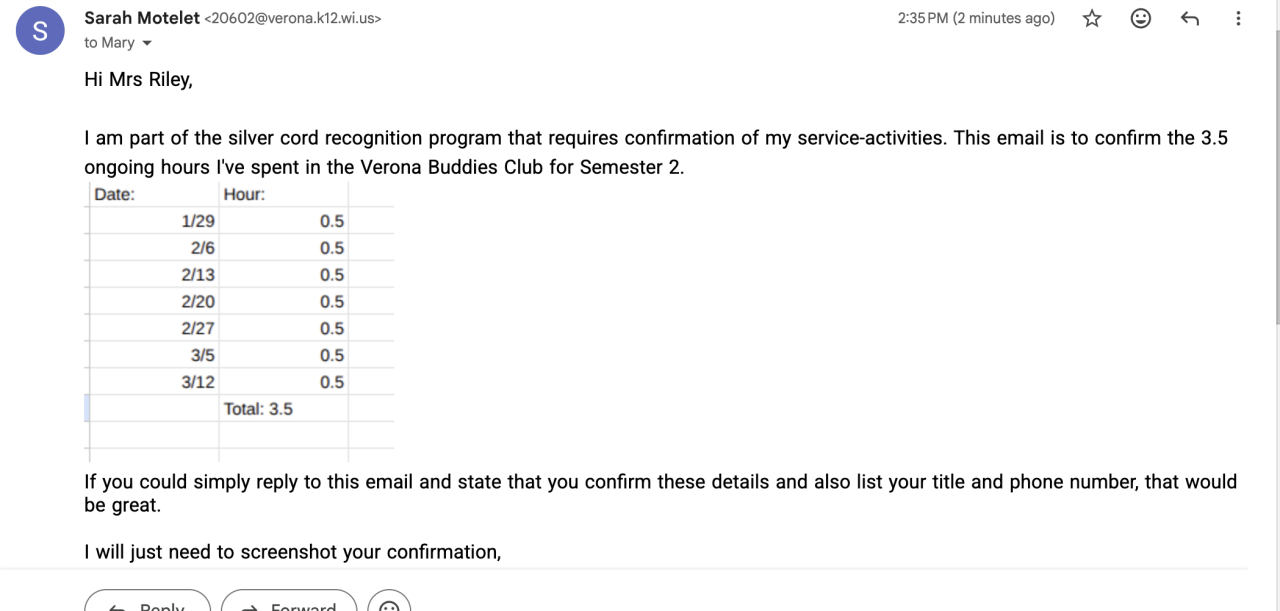Screen dimensions: 1280x611
Task: Click the reply arrow icon in header
Action: pos(1189,19)
